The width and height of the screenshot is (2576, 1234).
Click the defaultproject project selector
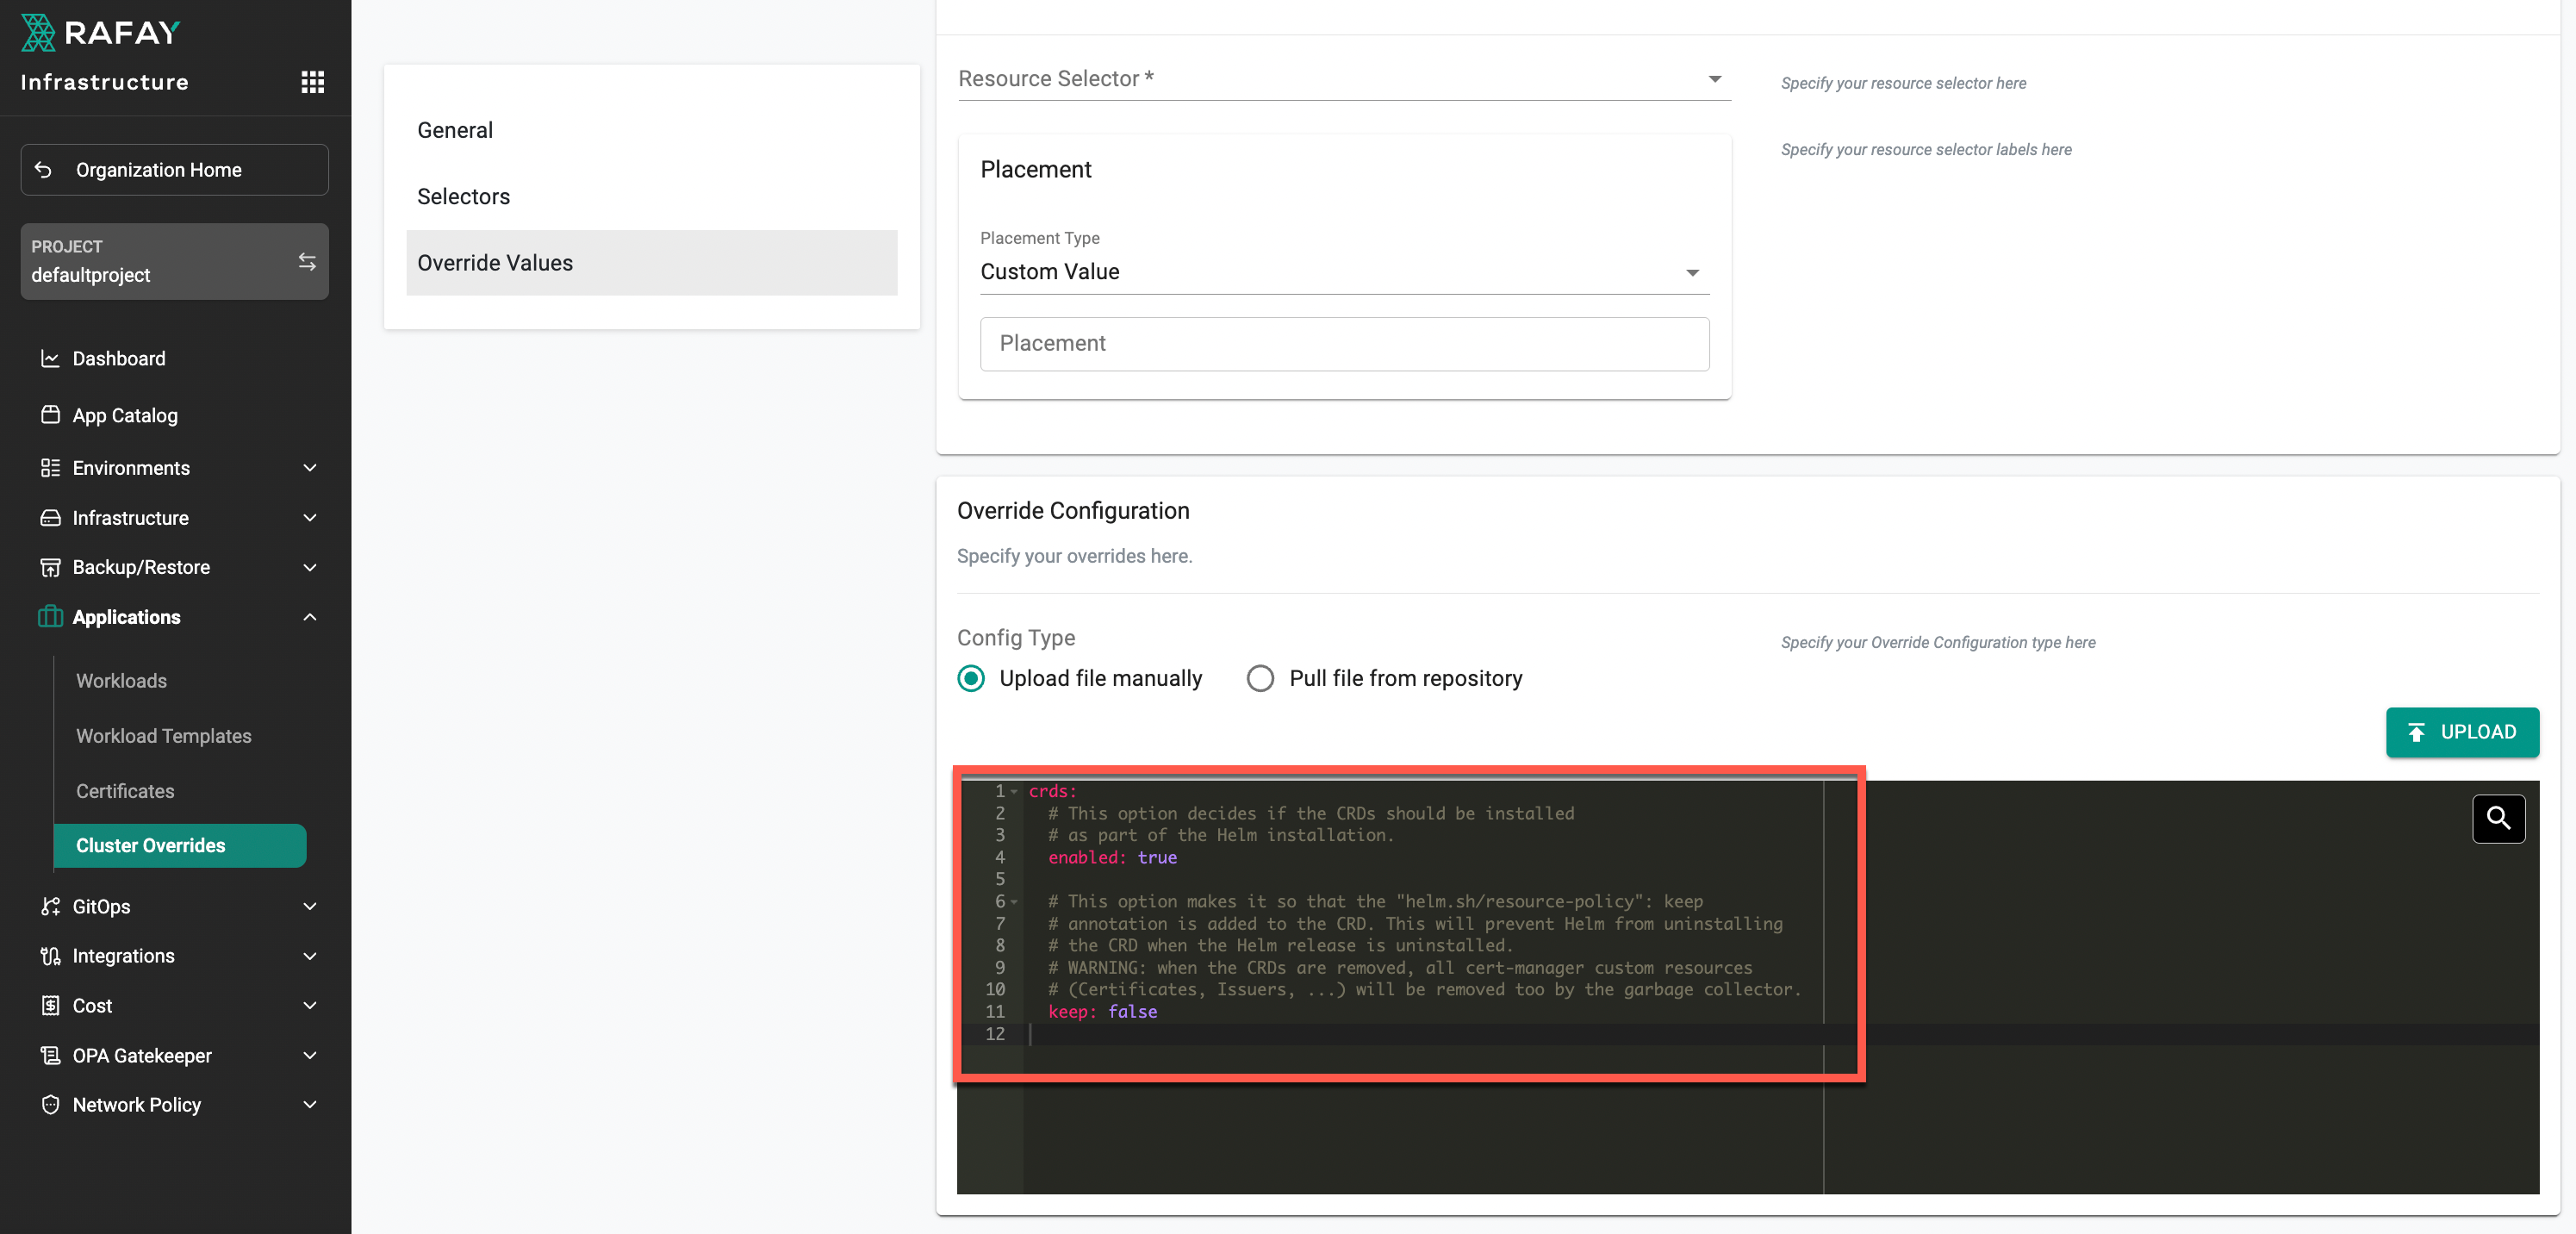click(174, 261)
